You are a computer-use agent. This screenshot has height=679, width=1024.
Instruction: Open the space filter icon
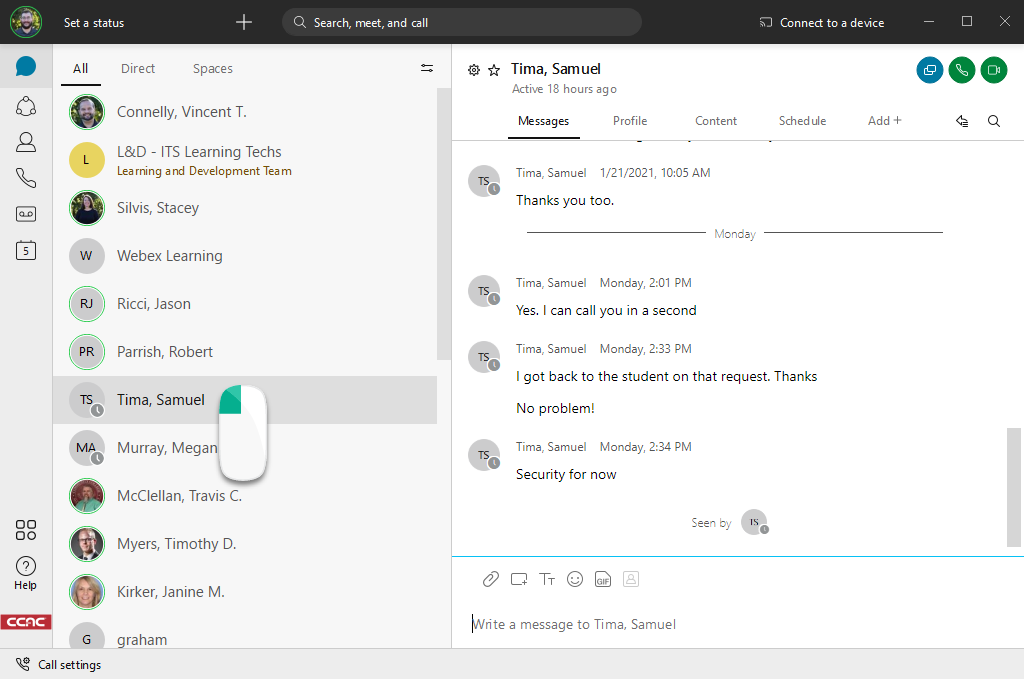[426, 68]
